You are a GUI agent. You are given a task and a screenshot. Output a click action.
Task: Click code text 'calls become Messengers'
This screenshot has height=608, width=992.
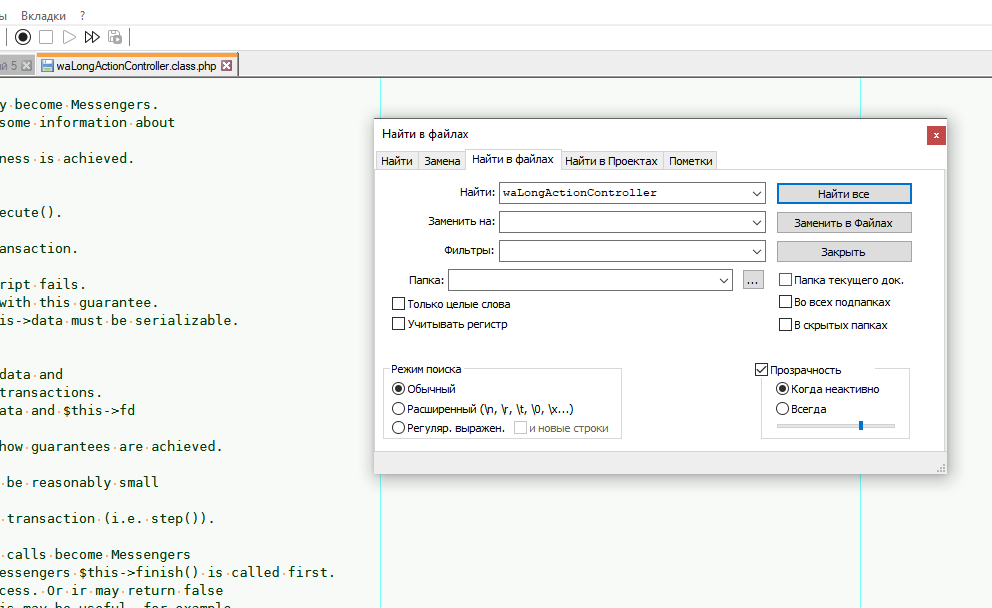point(98,555)
